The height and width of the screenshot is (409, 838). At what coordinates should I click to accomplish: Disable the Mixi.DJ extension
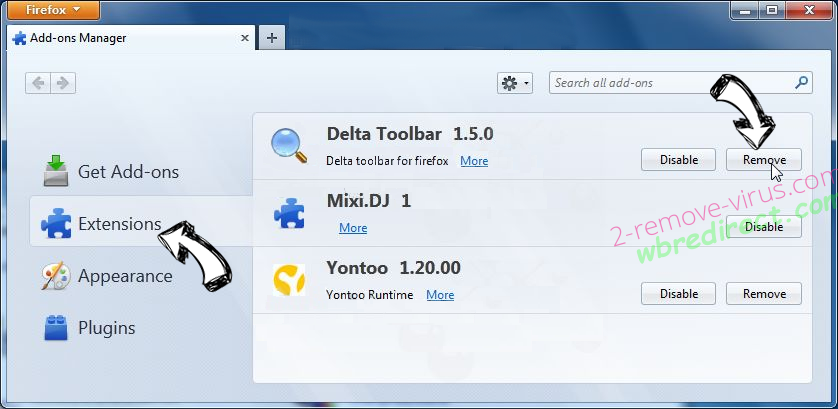click(x=763, y=227)
